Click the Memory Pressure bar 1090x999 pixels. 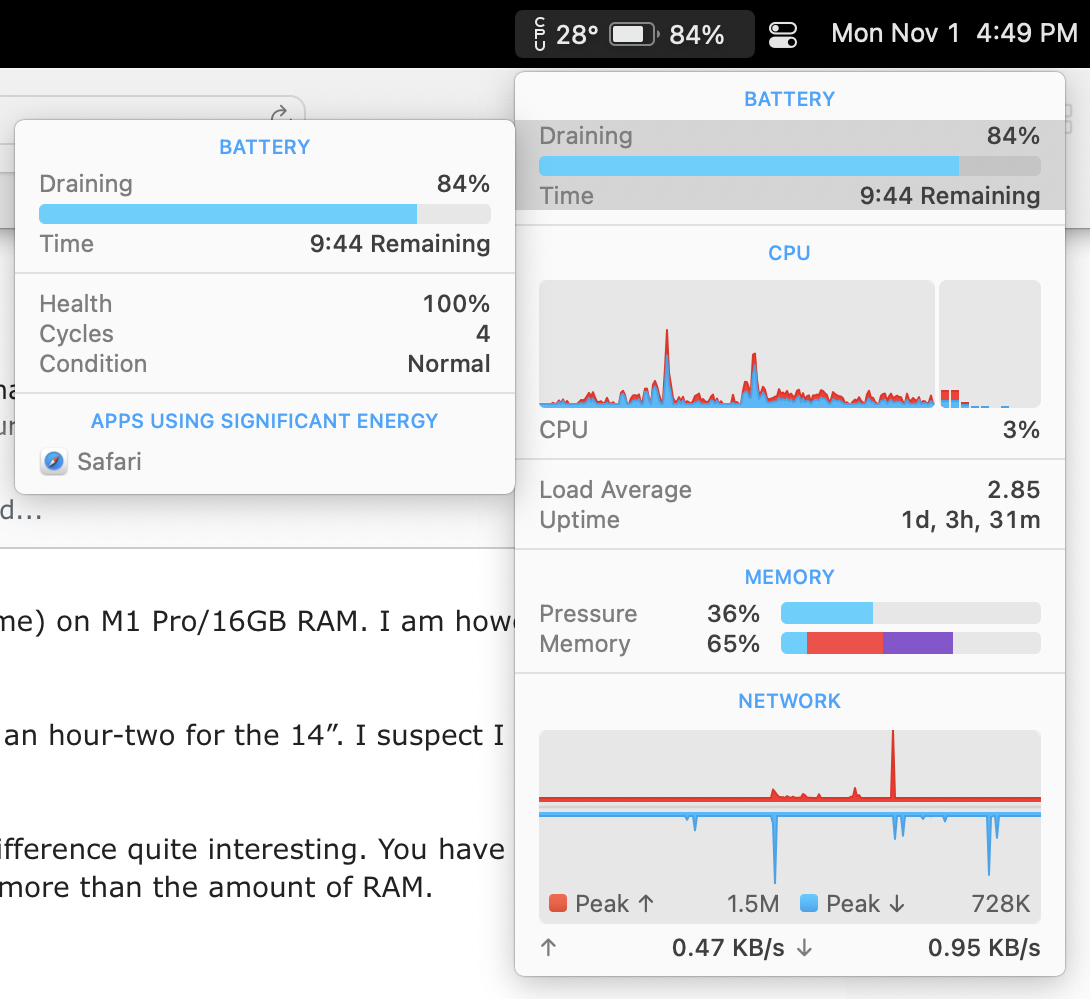[x=910, y=613]
